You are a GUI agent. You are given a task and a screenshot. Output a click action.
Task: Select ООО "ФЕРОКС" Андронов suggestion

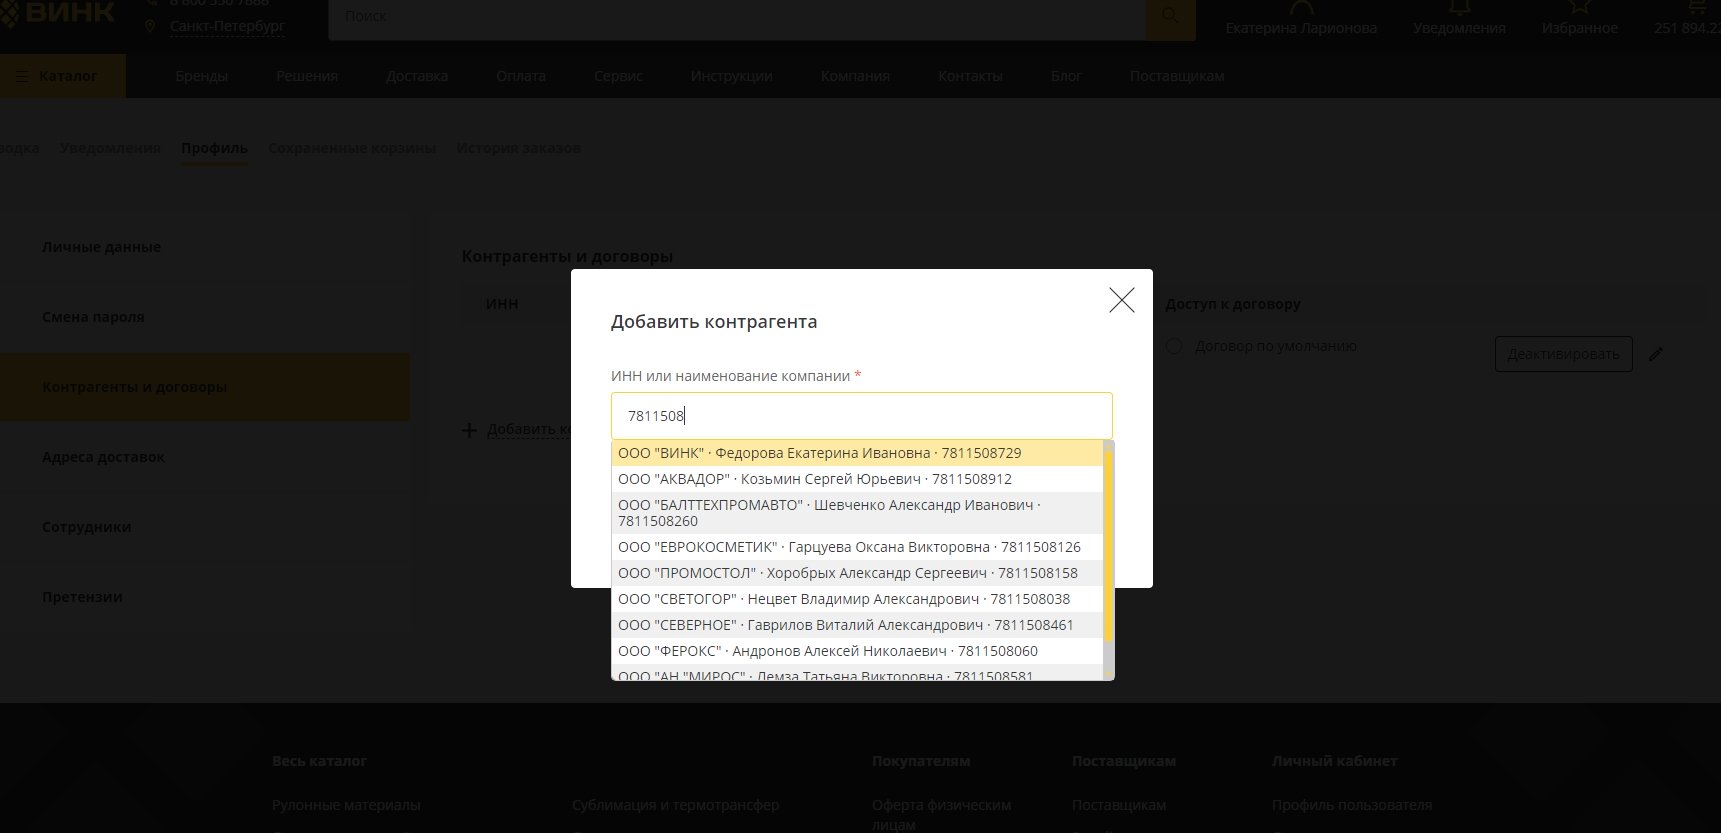click(857, 651)
